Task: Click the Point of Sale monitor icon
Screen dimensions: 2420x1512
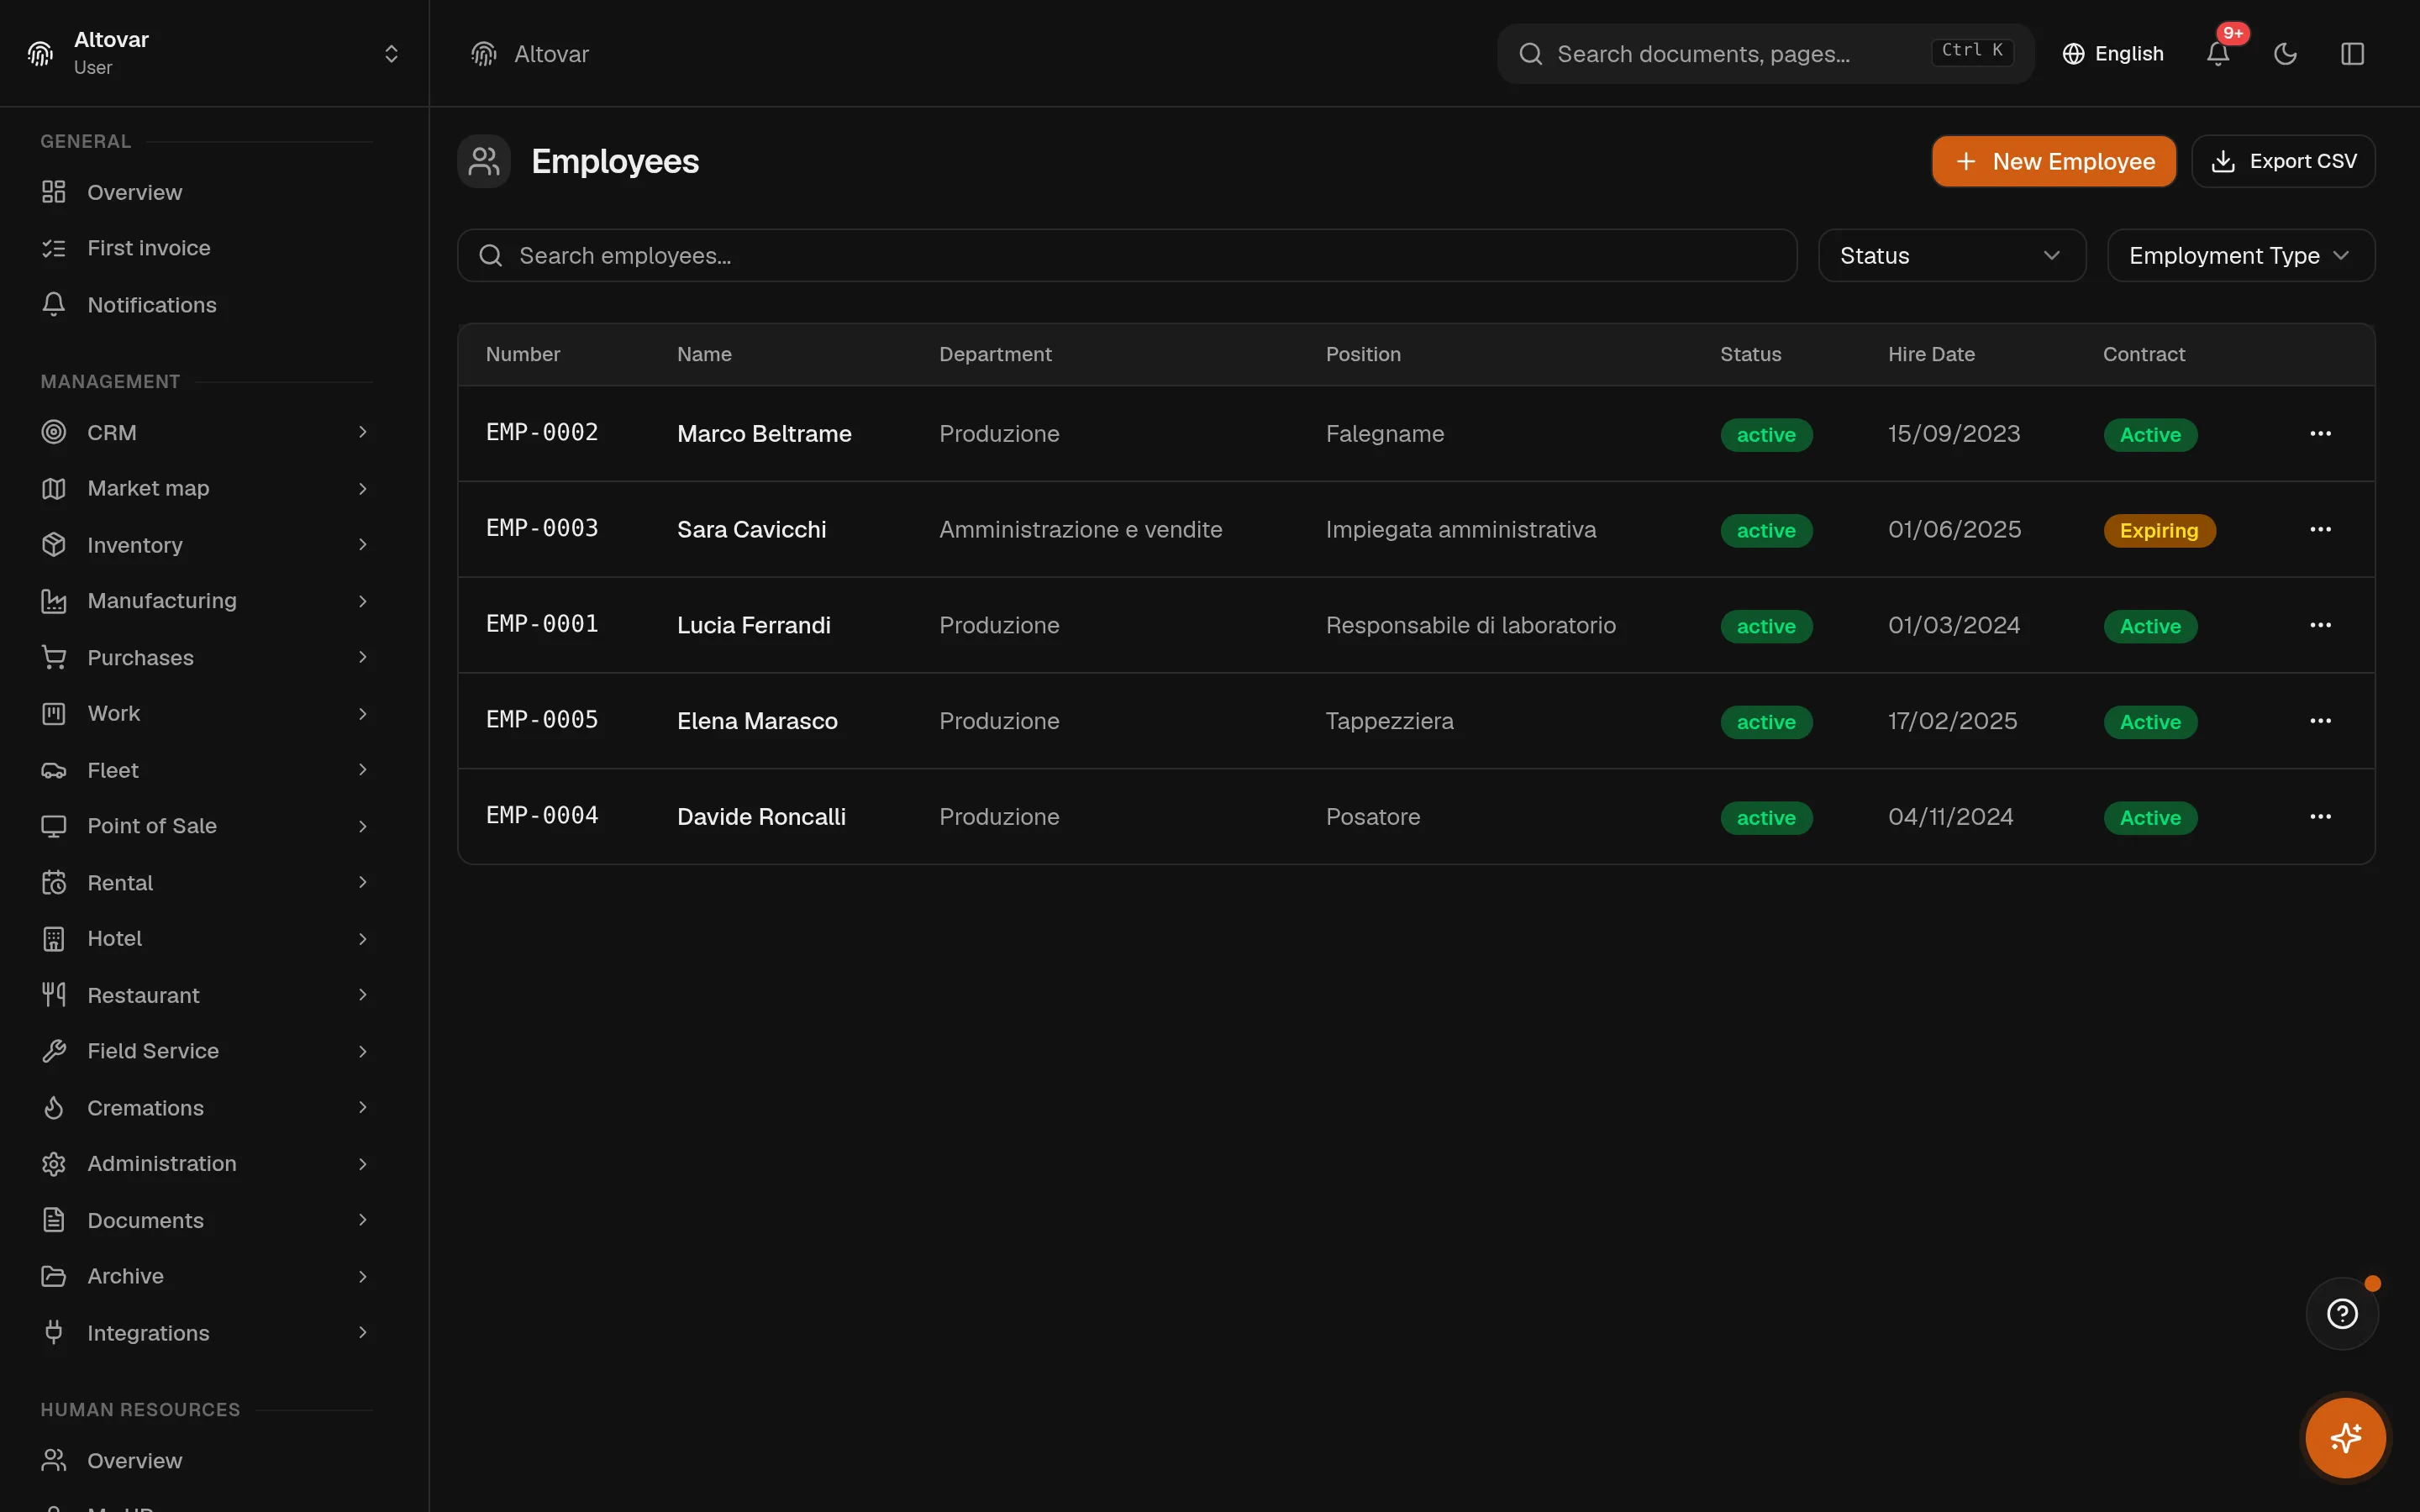Action: pyautogui.click(x=54, y=826)
